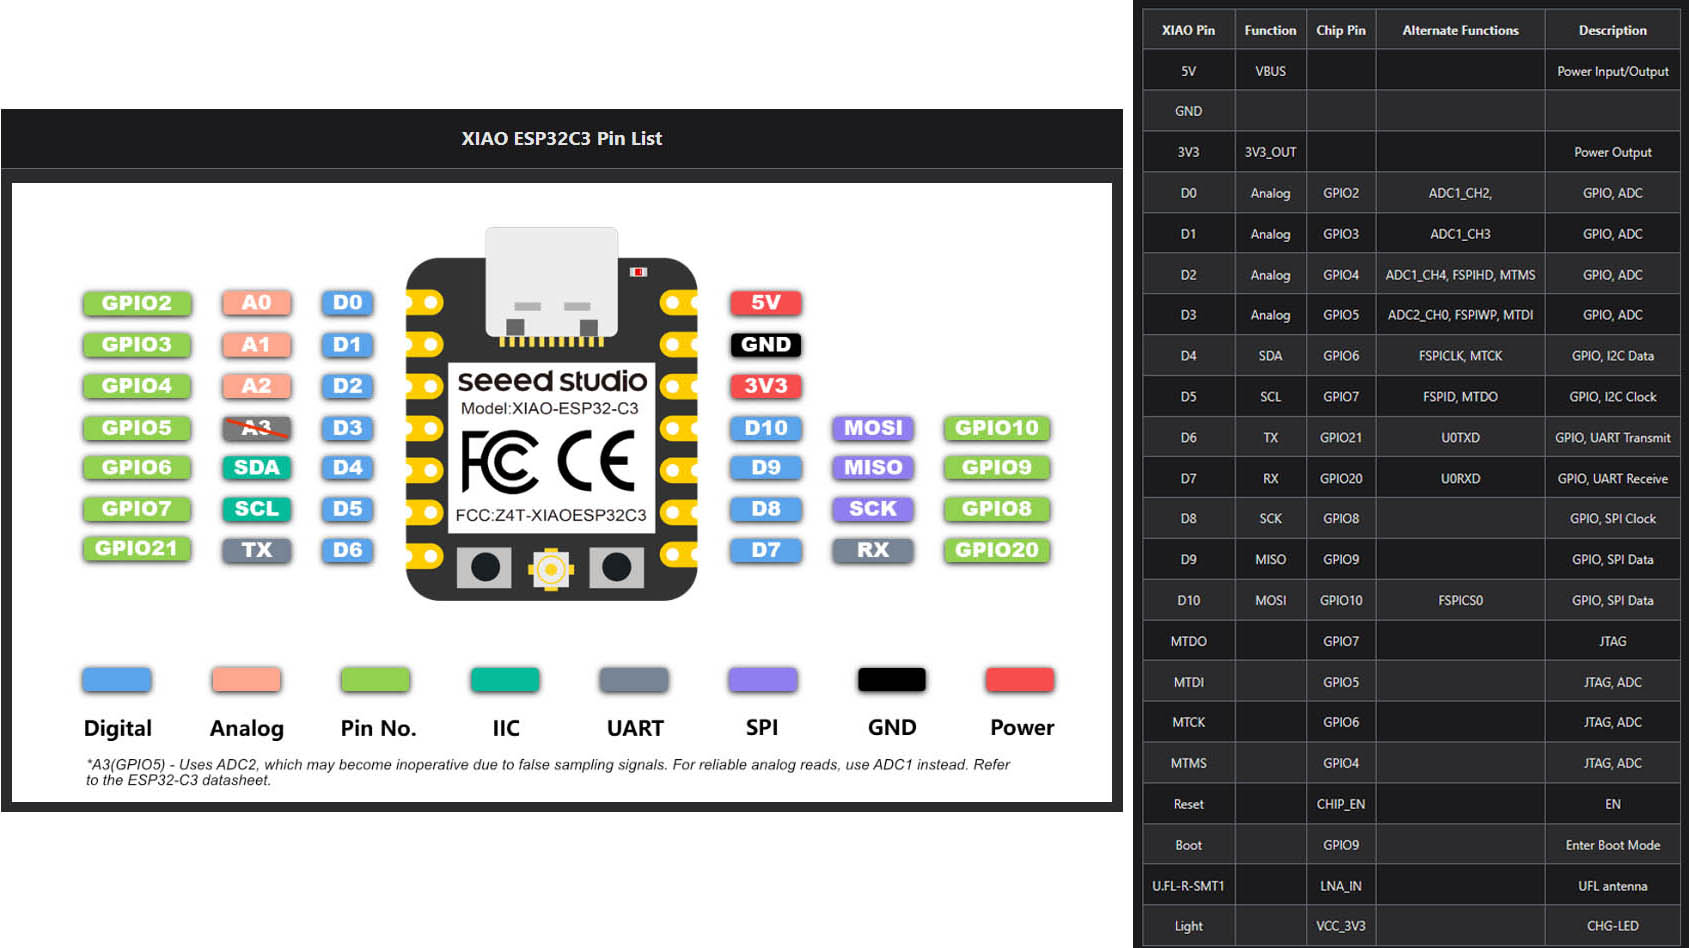Click the "LNA_IN" cell in the table
Image resolution: width=1689 pixels, height=948 pixels.
click(x=1341, y=886)
